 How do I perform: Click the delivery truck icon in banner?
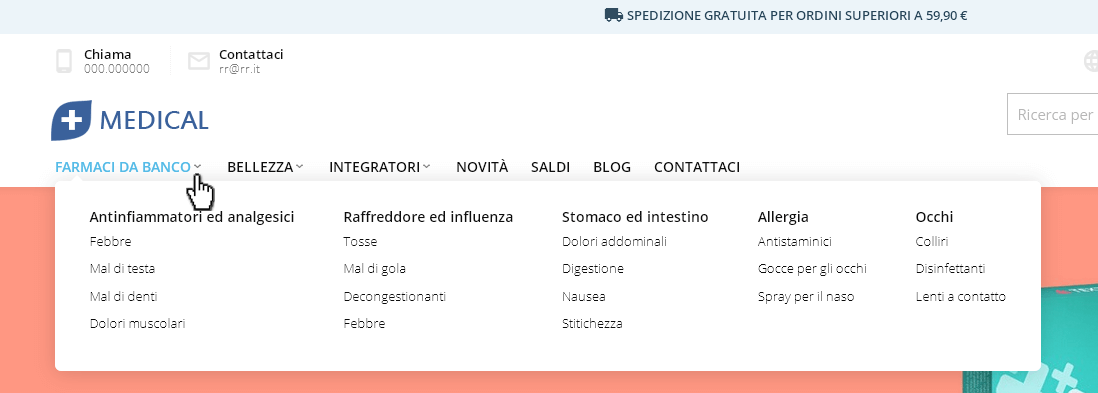(x=613, y=15)
